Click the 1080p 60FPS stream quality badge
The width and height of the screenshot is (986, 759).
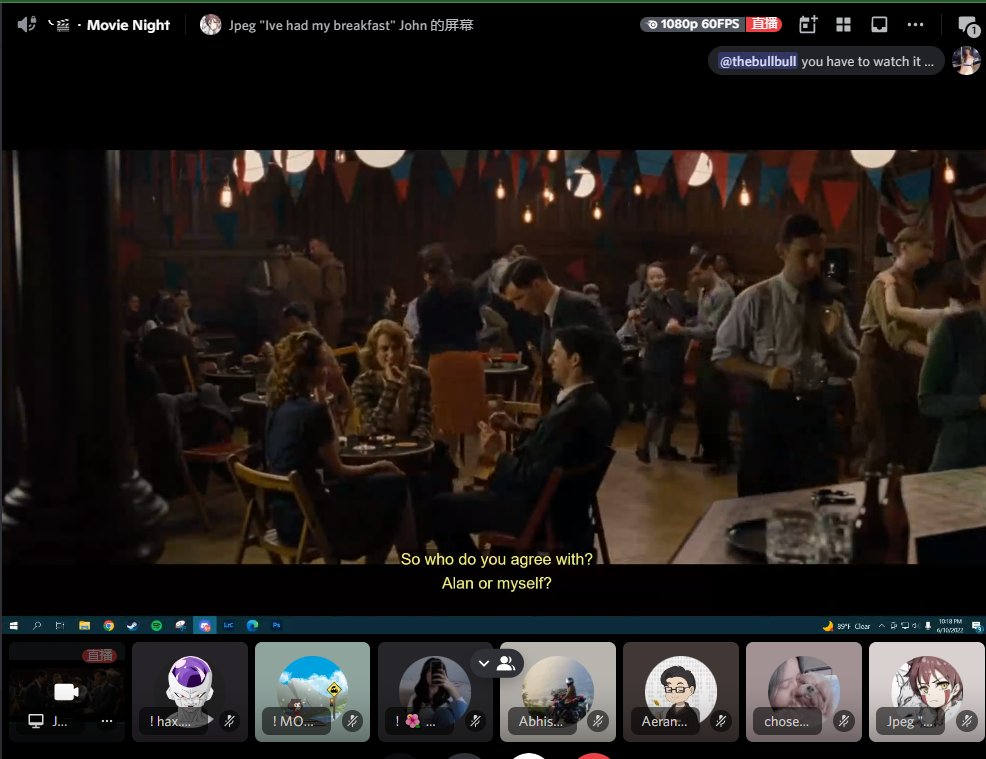pyautogui.click(x=693, y=24)
